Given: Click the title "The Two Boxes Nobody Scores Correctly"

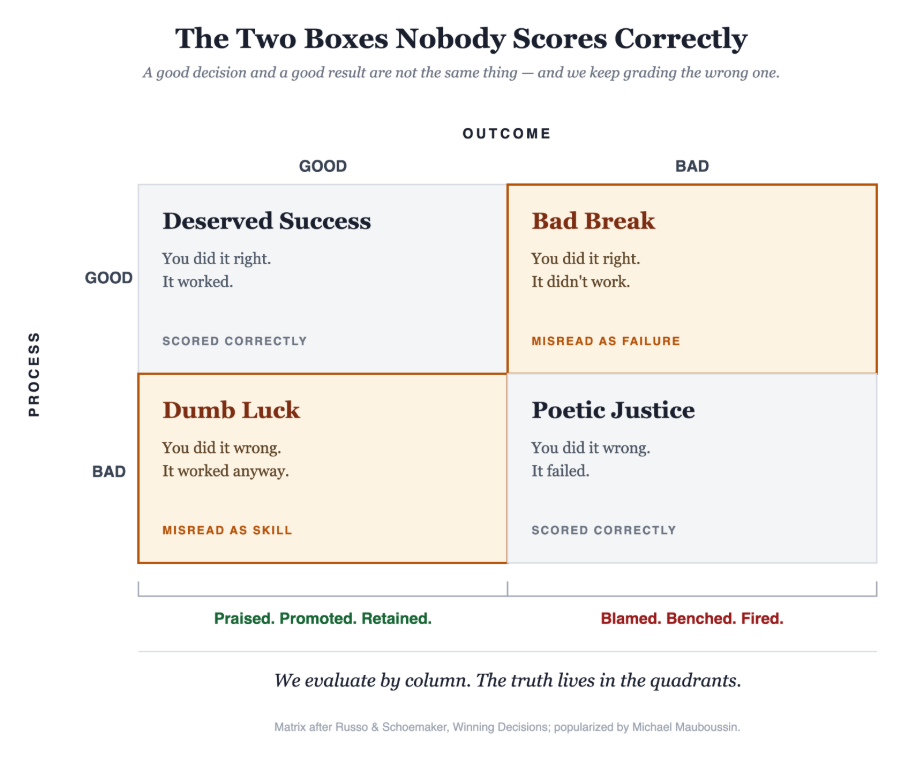Looking at the screenshot, I should [x=461, y=39].
